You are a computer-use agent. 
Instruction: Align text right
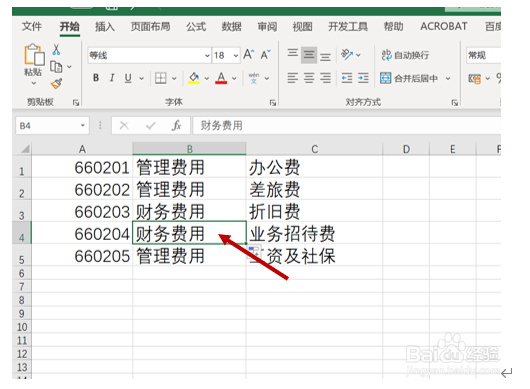point(326,78)
